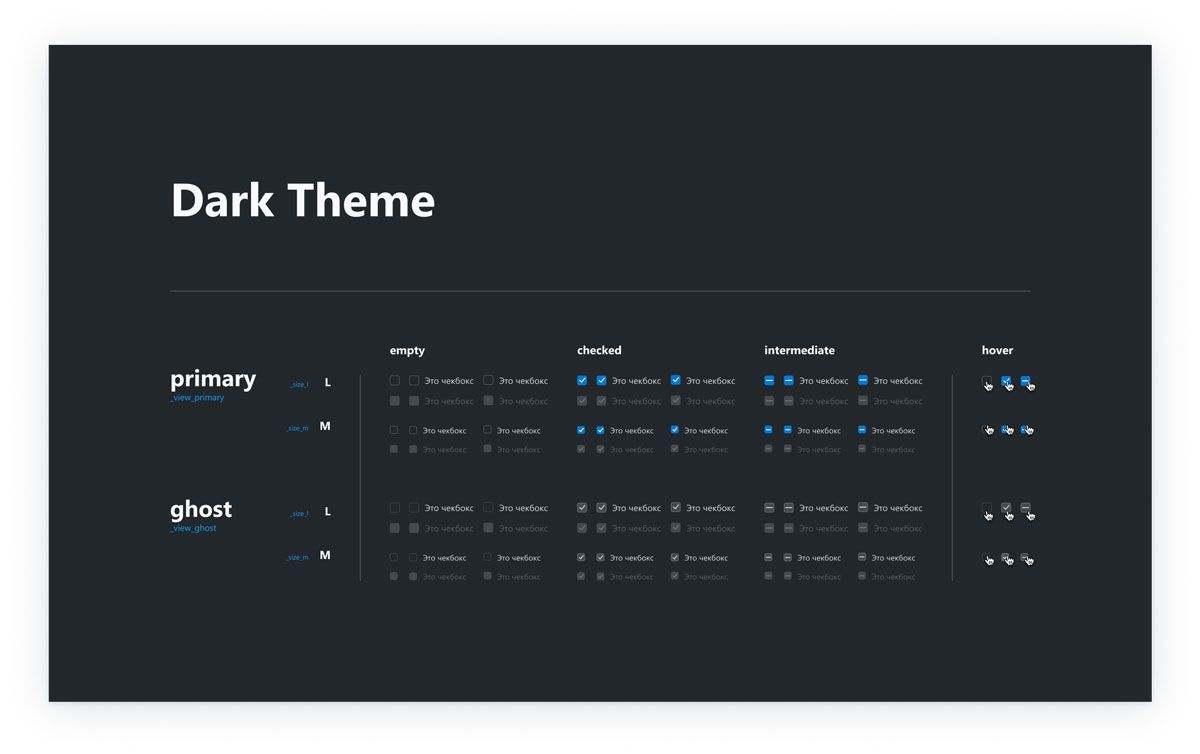Viewport: 1200px width, 754px height.
Task: Click the label-less disabled empty checkbox, ghost size L
Action: point(394,528)
